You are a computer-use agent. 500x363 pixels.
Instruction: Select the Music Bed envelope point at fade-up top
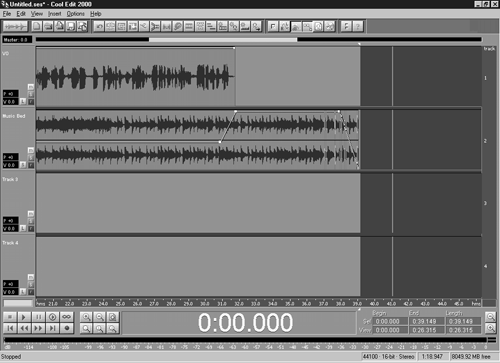tap(236, 111)
